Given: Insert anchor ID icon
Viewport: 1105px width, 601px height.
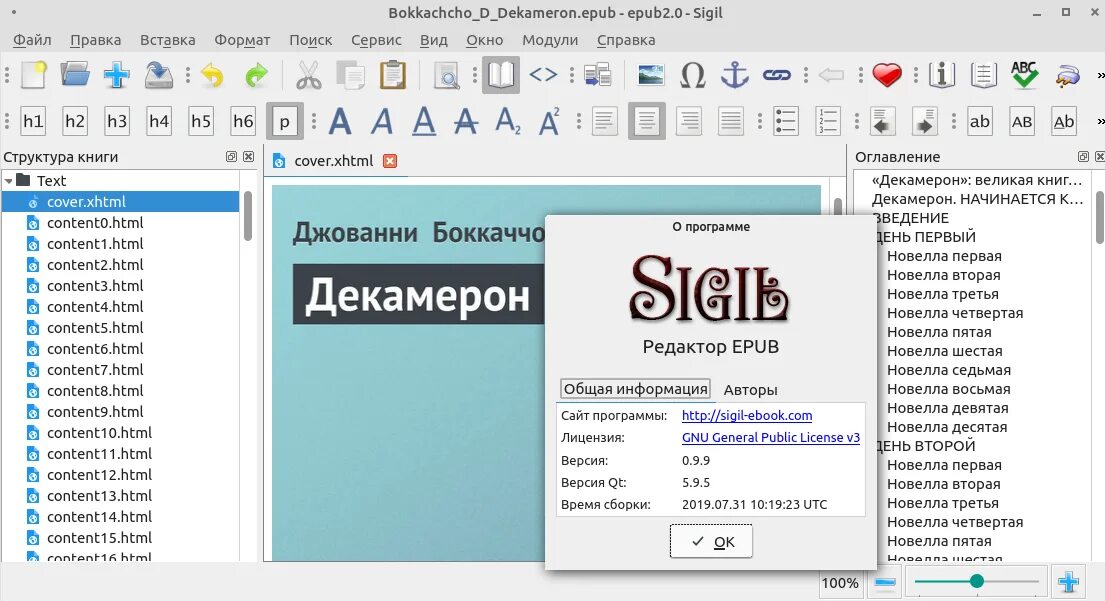Looking at the screenshot, I should 734,75.
